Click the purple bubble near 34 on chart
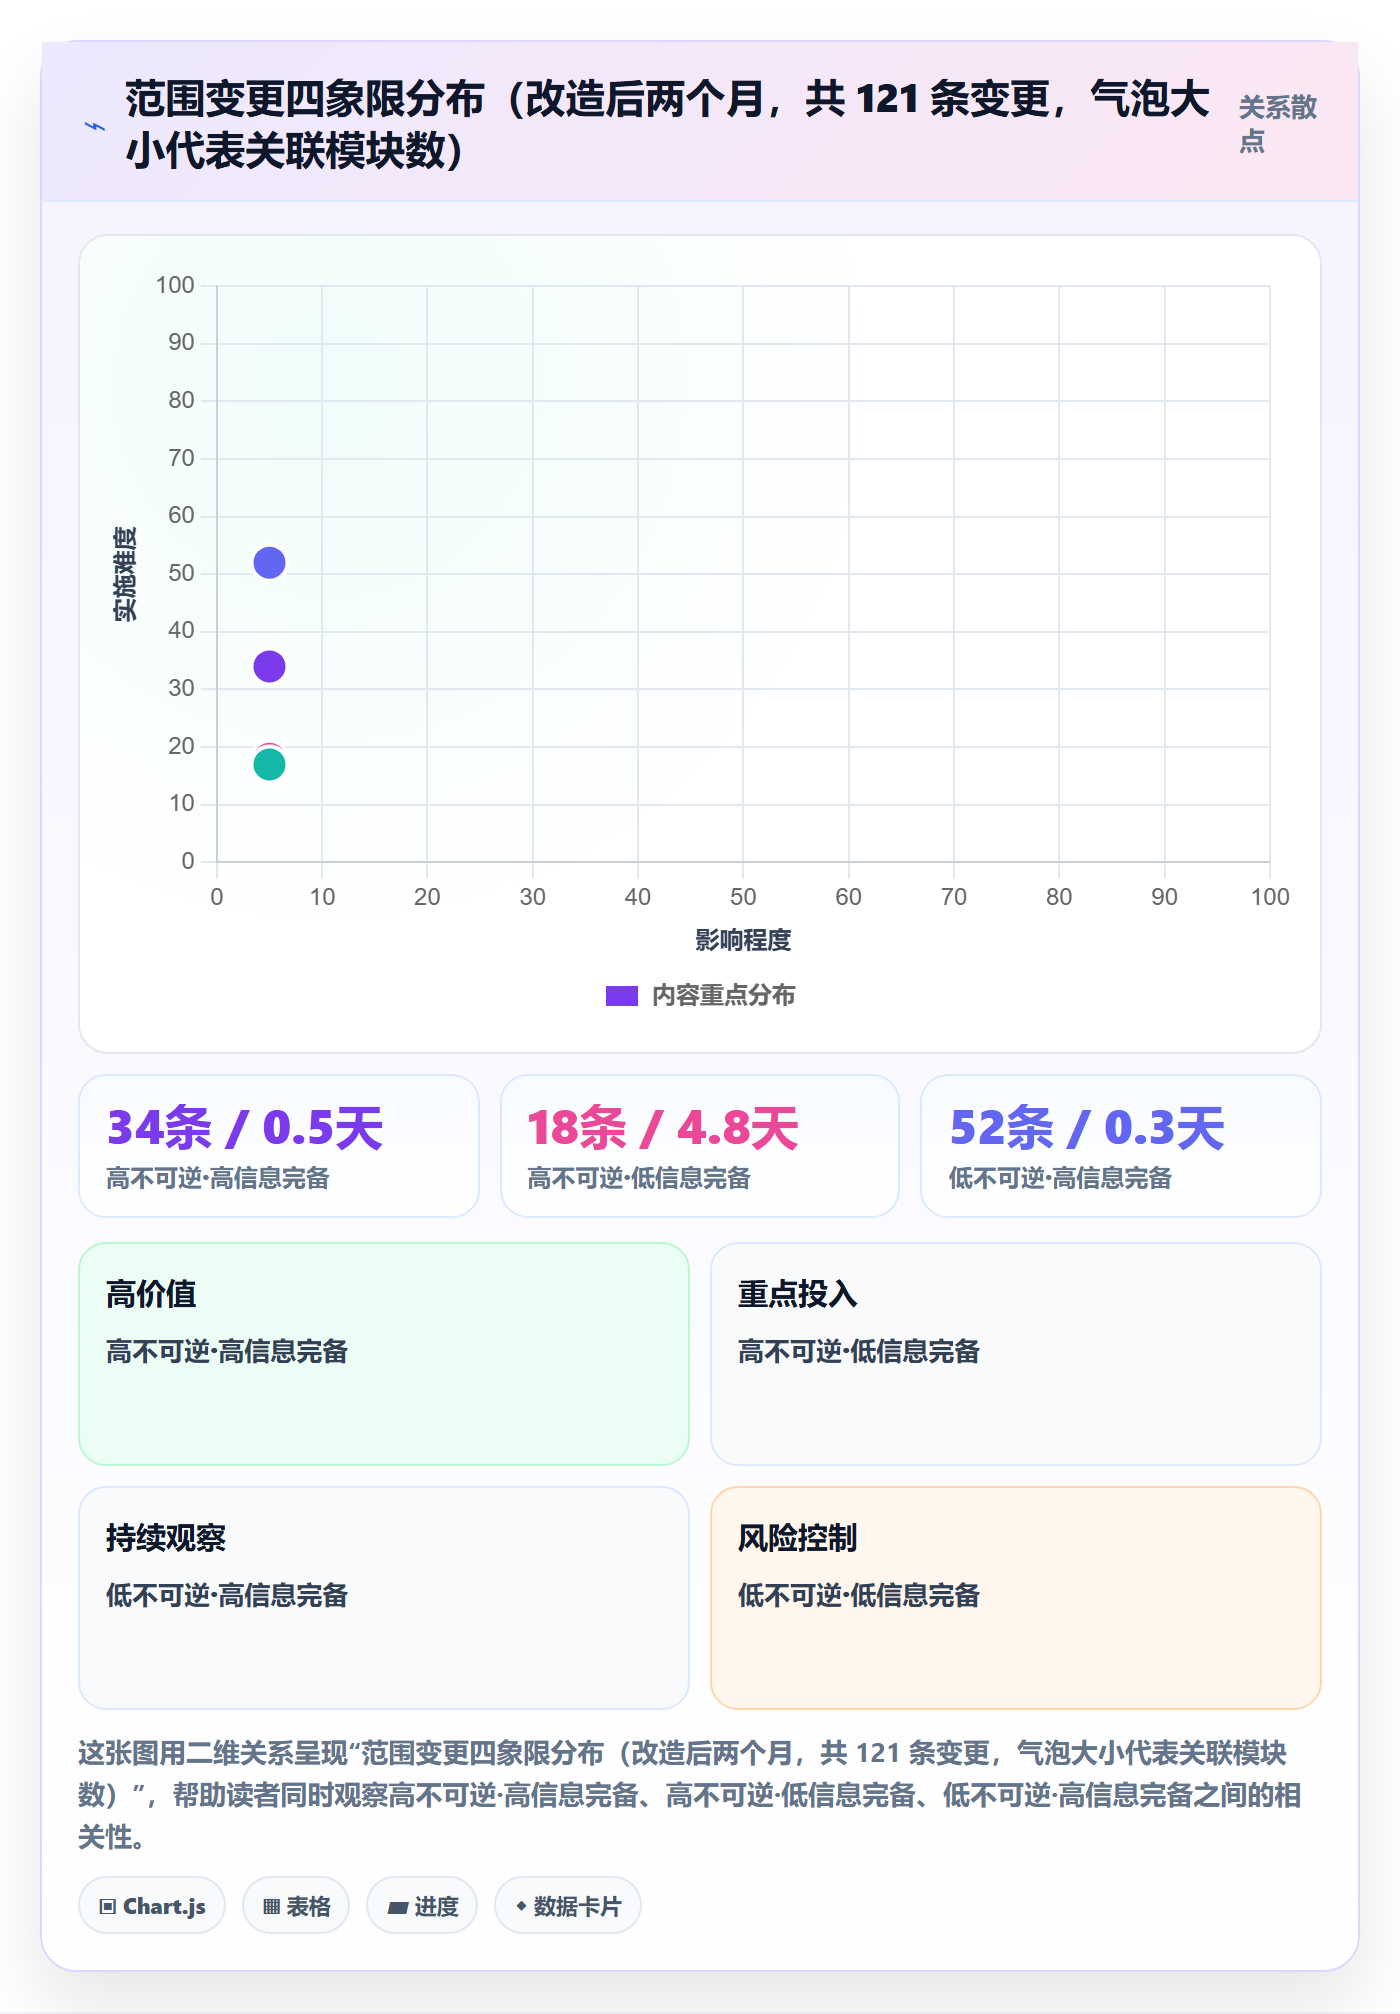The image size is (1400, 2014). (269, 666)
